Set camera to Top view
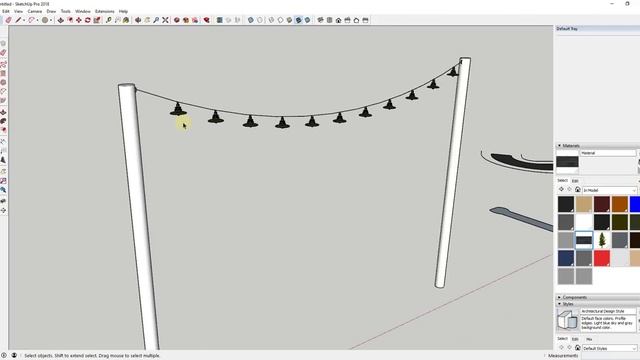The height and width of the screenshot is (360, 640). 329,20
